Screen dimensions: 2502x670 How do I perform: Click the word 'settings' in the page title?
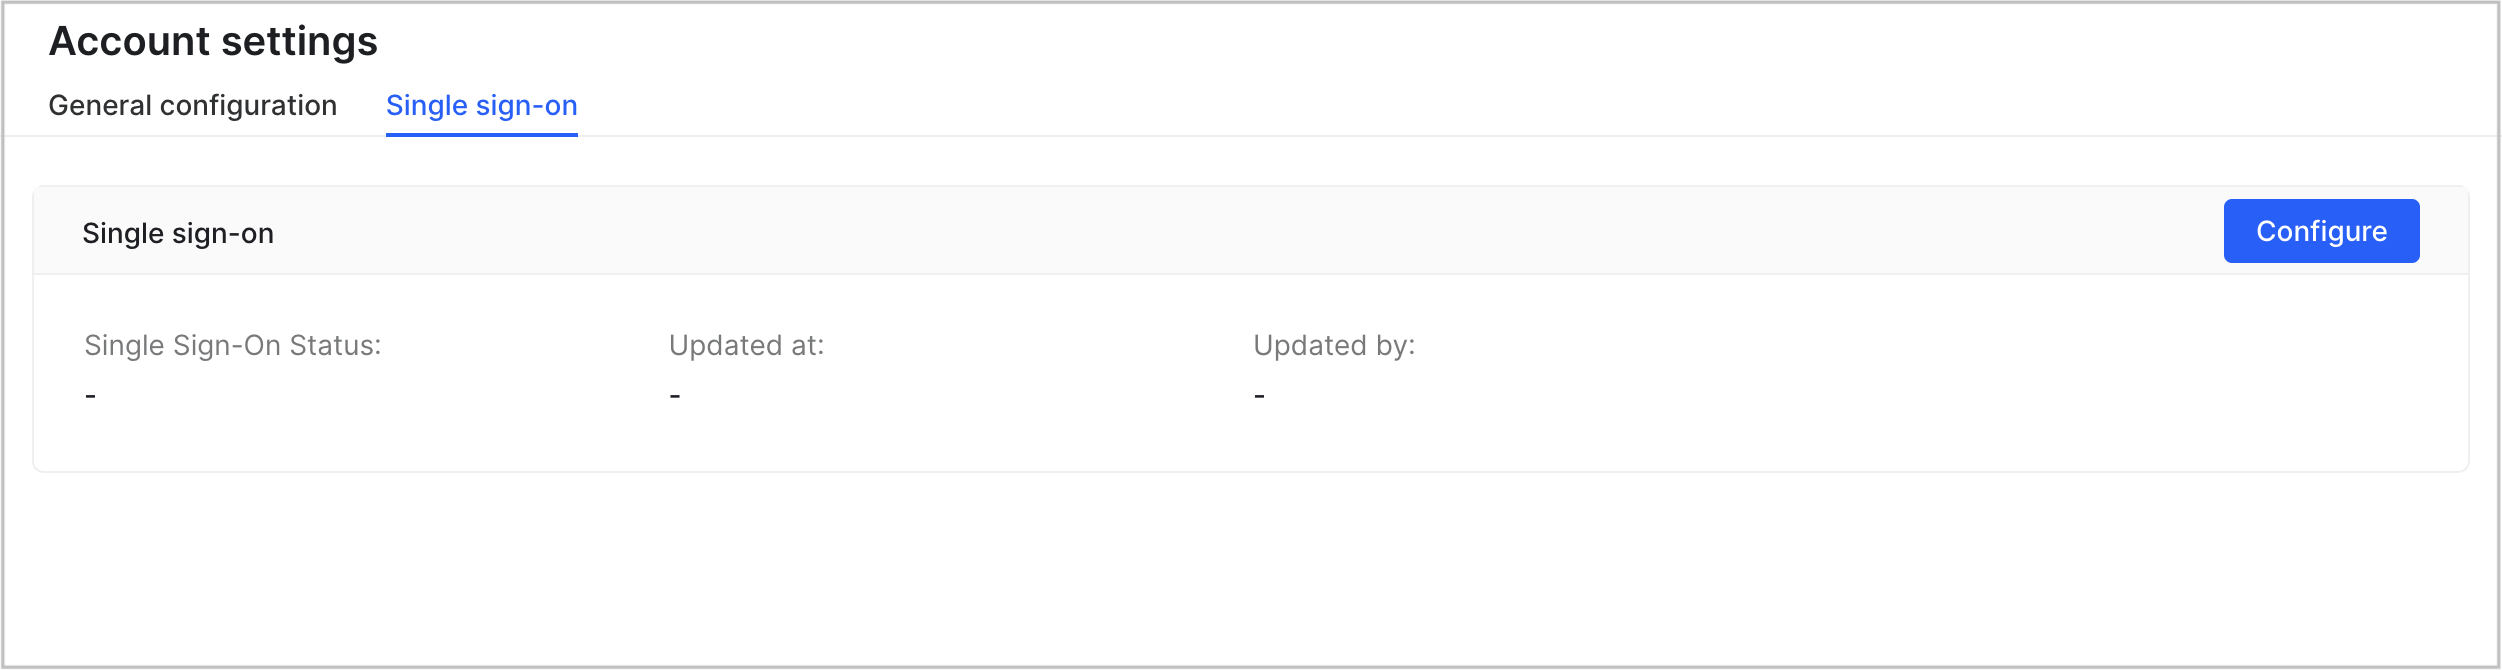299,42
